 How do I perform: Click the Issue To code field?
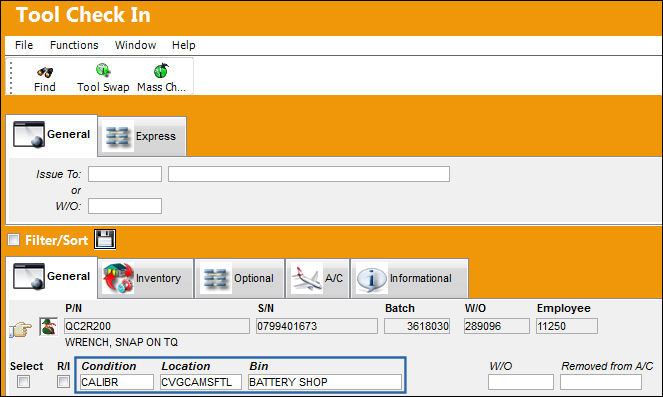[125, 174]
